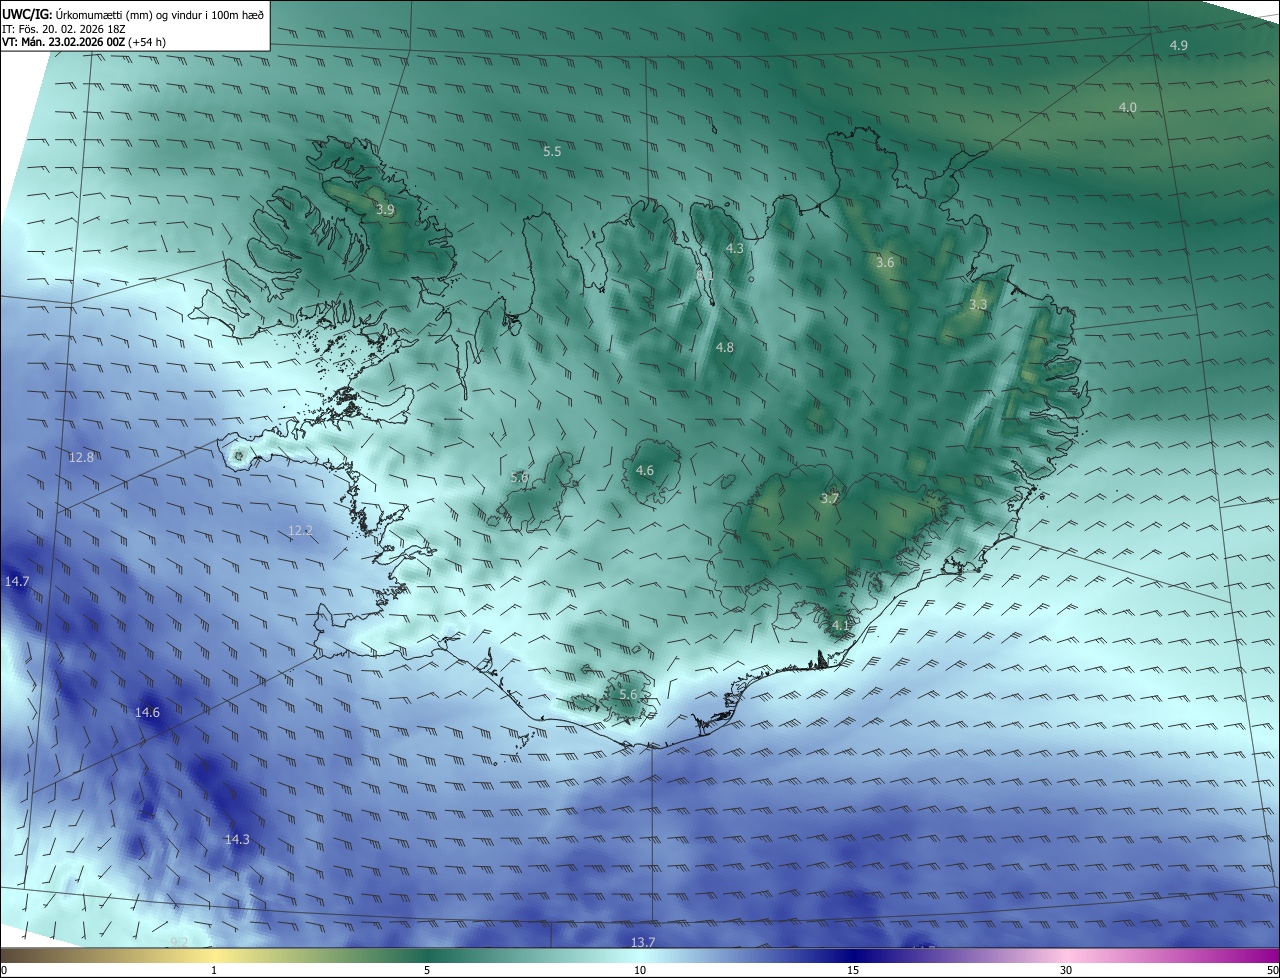Click the '12.8' value label
Viewport: 1280px width, 978px height.
pos(81,458)
